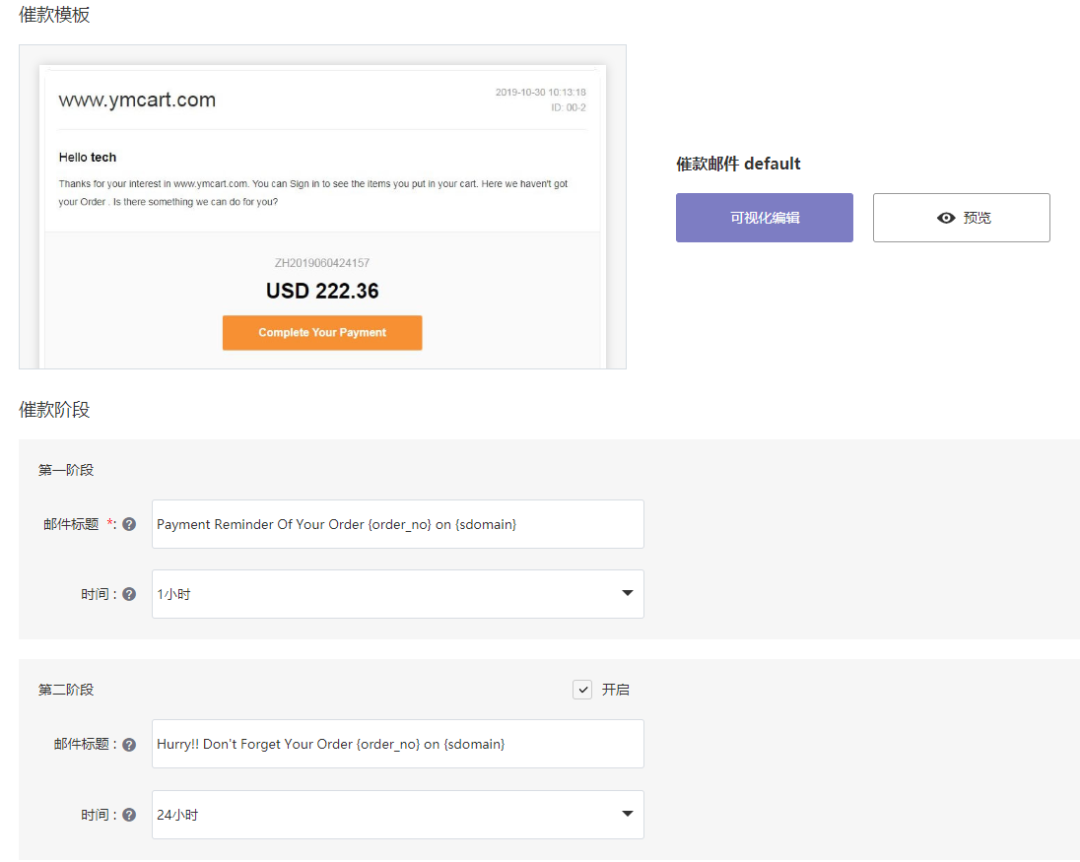Click www.ymcart.com title in email preview
The image size is (1080, 862).
pyautogui.click(x=137, y=100)
